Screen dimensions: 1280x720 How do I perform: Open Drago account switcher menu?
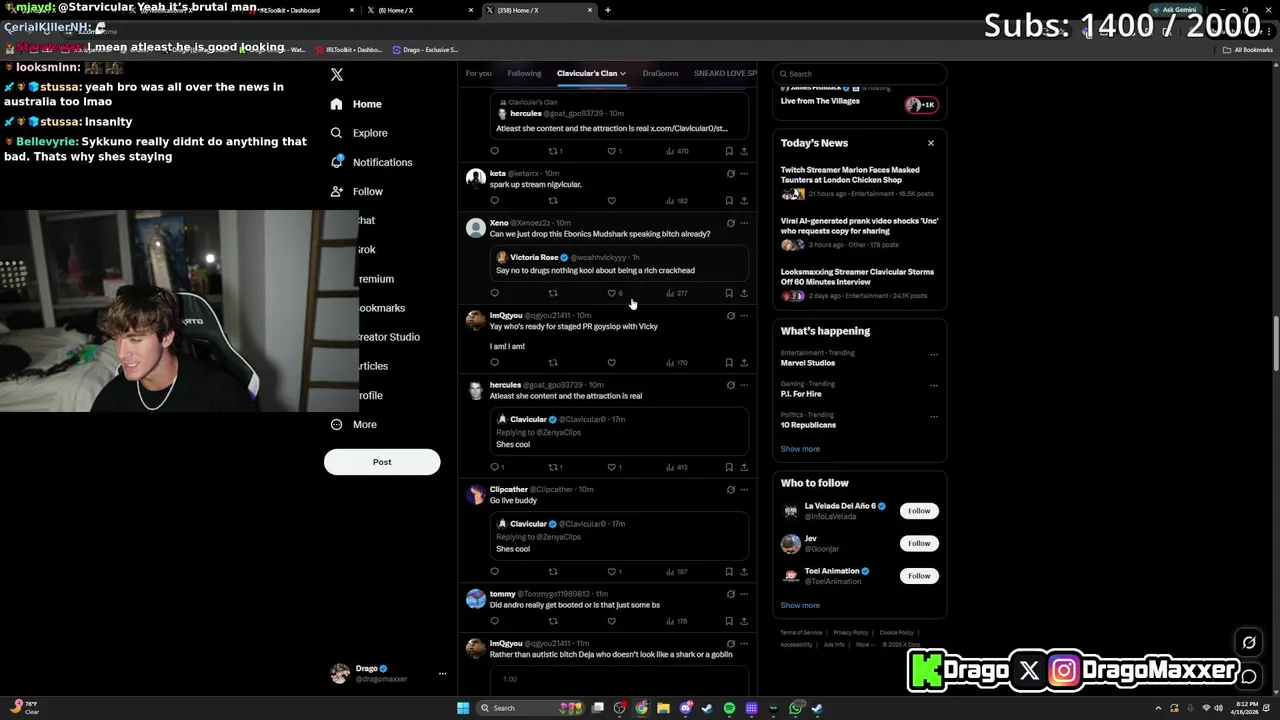tap(442, 674)
